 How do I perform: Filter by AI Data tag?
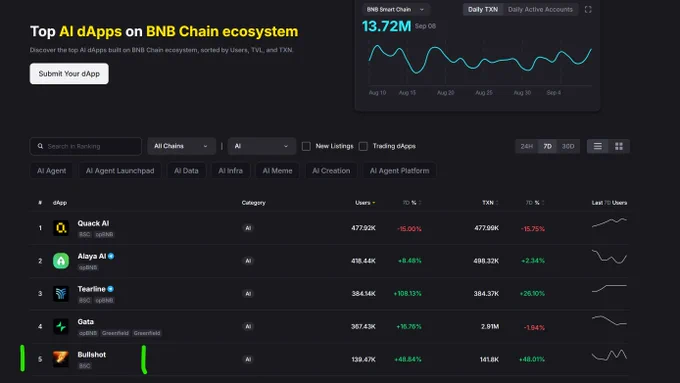[x=186, y=171]
